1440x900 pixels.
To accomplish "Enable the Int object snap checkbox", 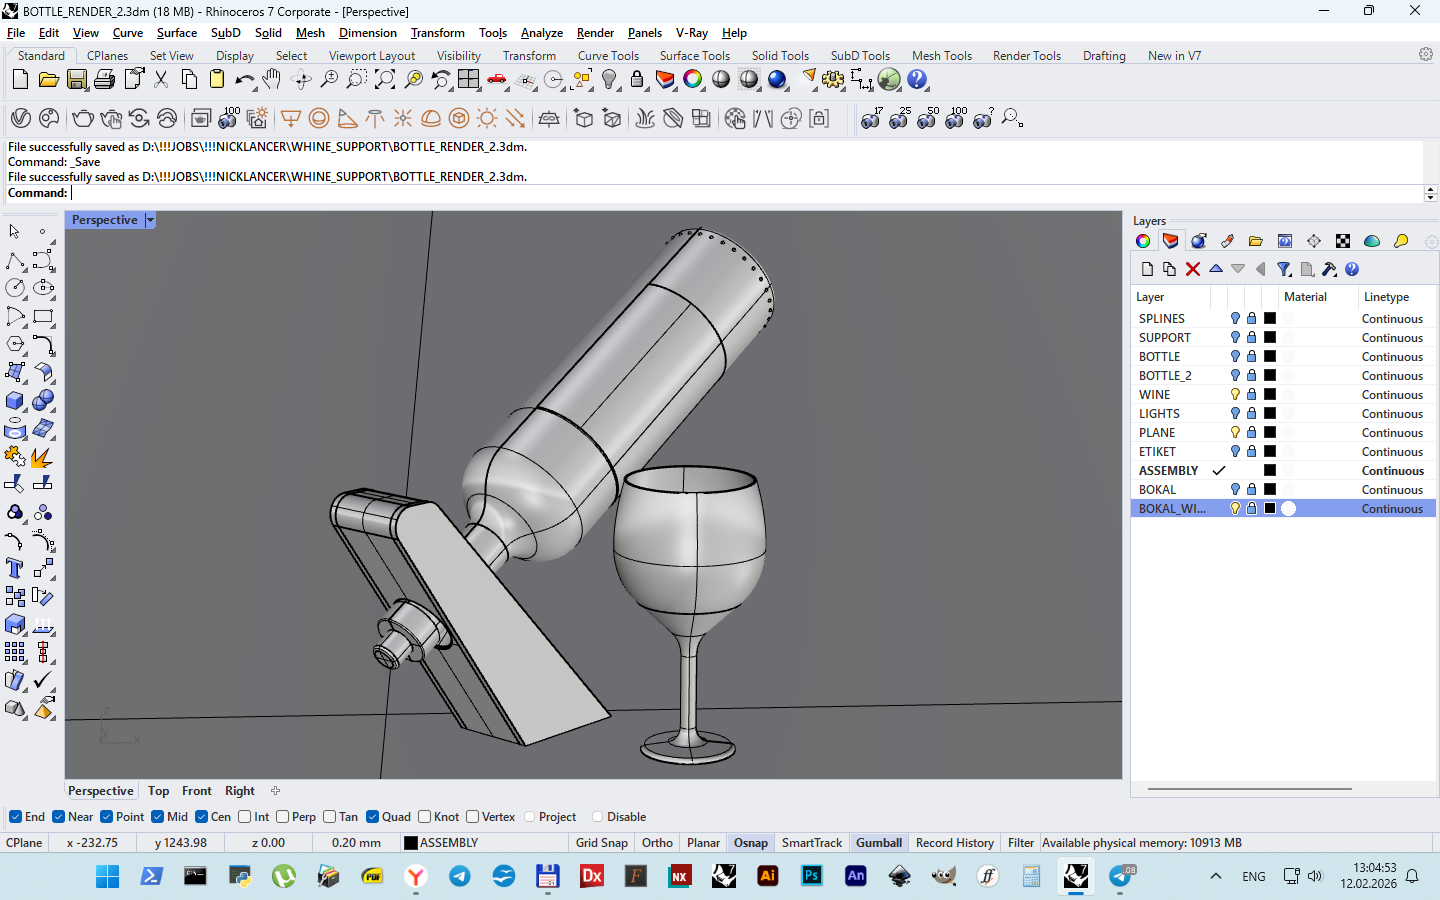I will pyautogui.click(x=245, y=817).
